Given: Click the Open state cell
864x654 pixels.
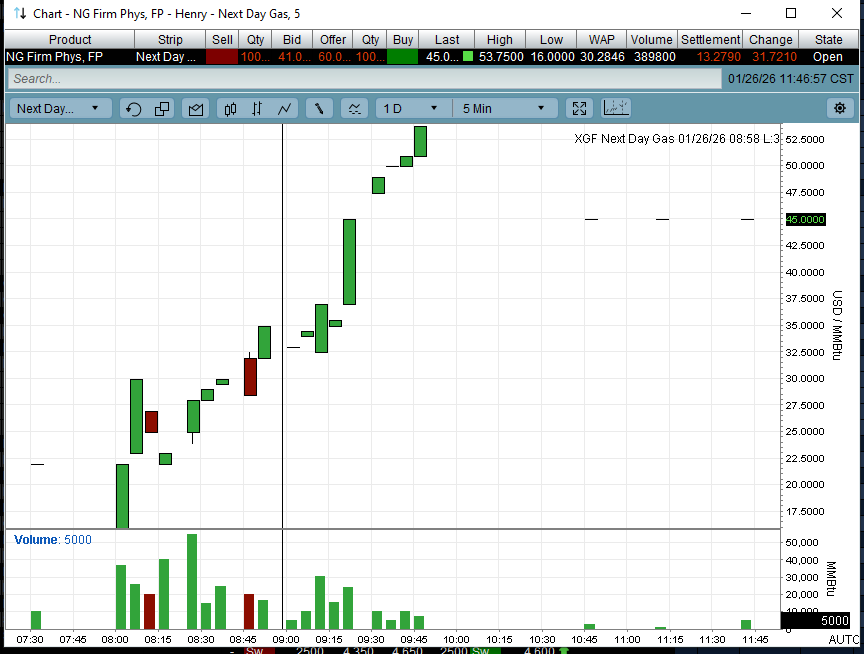Looking at the screenshot, I should [828, 57].
